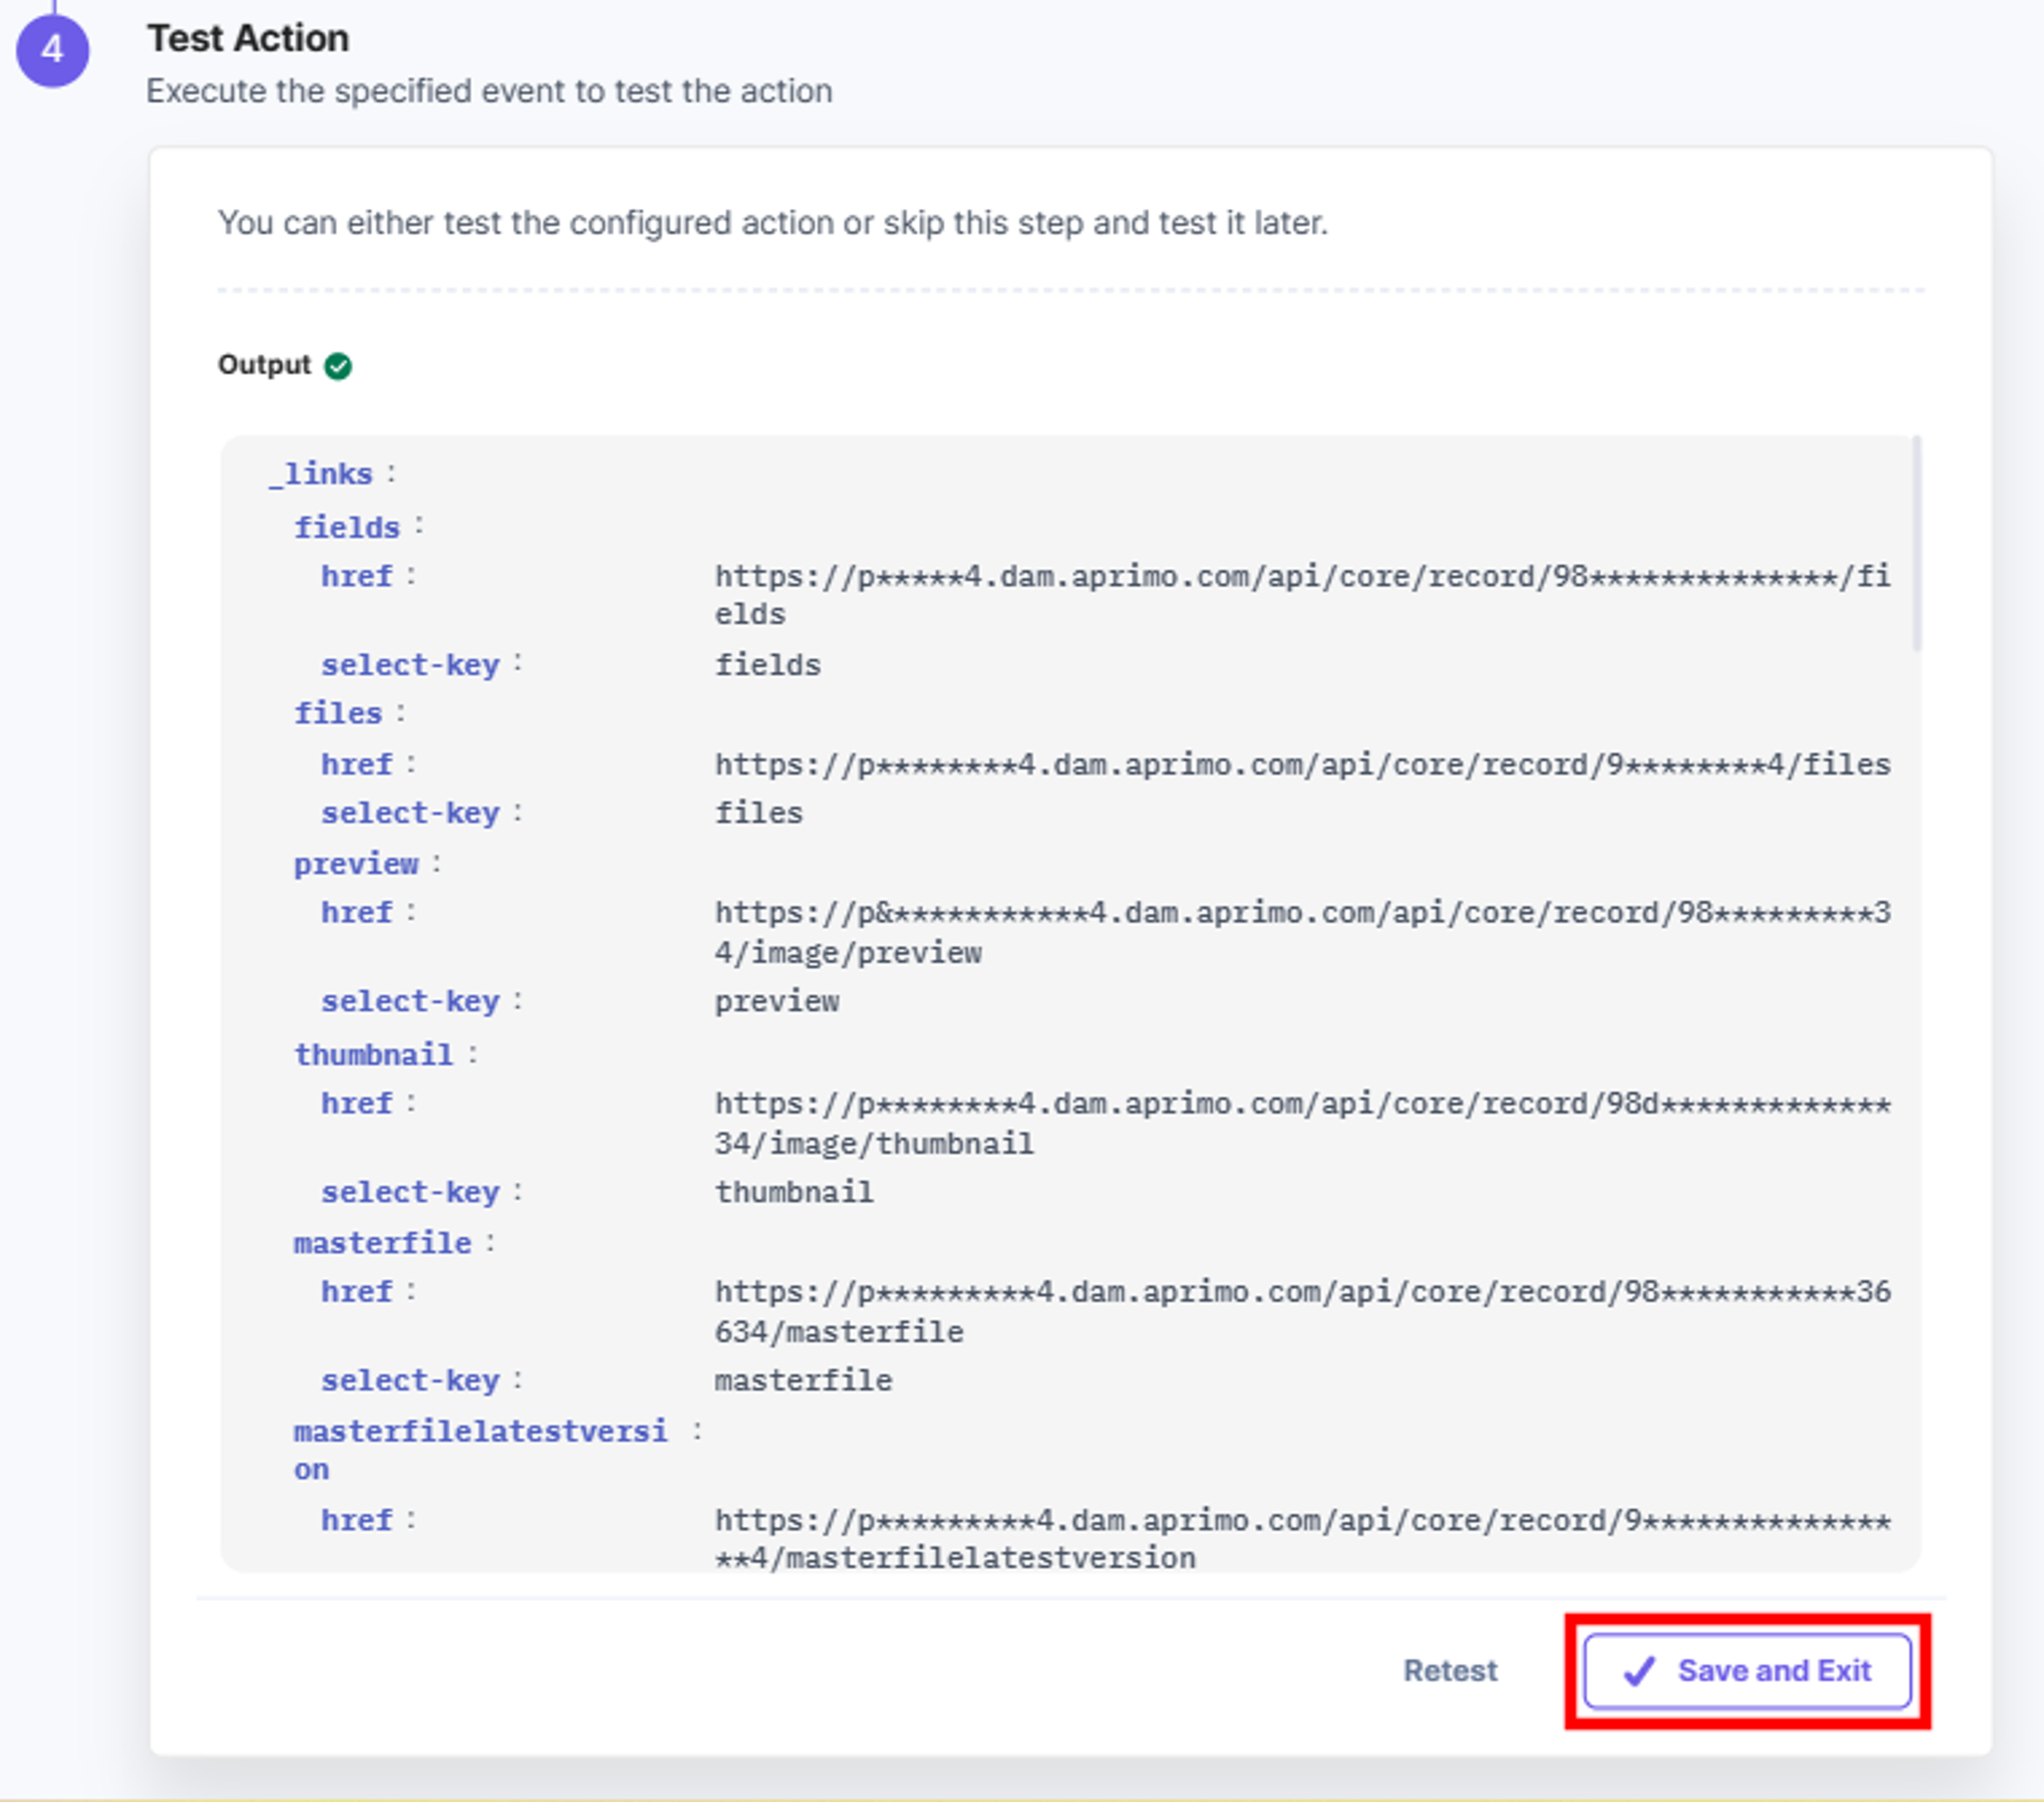Click the checkmark icon in Save and Exit
Screen dimensions: 2044x1802
coord(1639,1671)
